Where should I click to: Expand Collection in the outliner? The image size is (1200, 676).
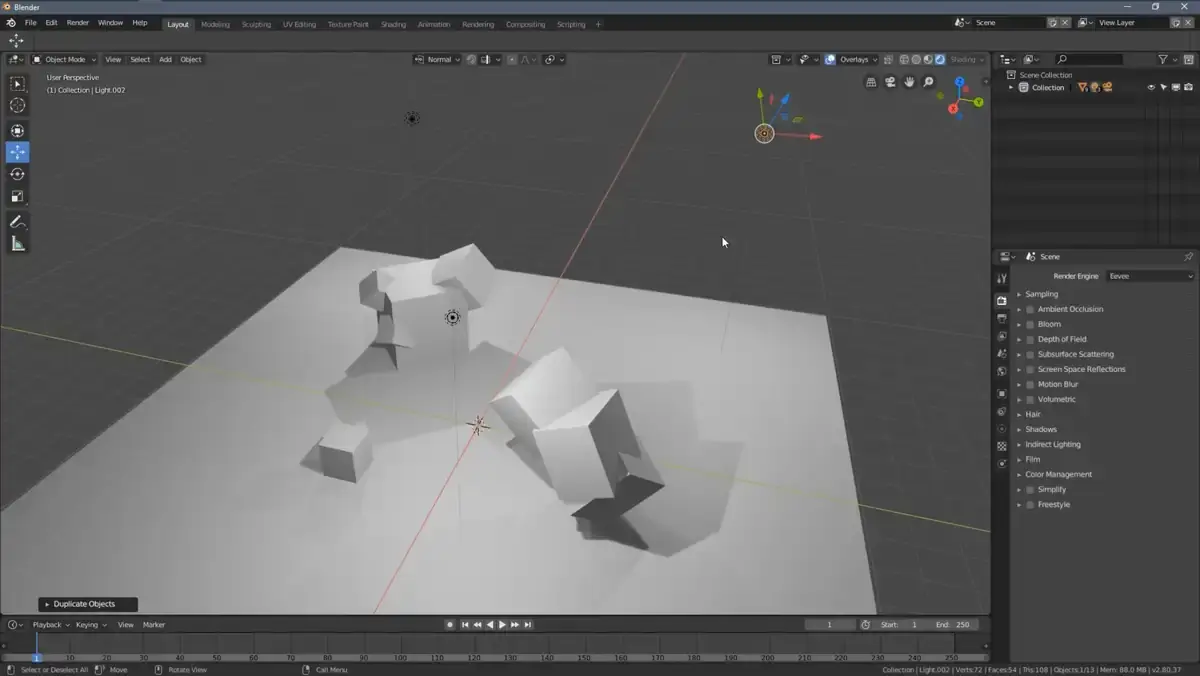pyautogui.click(x=1011, y=87)
